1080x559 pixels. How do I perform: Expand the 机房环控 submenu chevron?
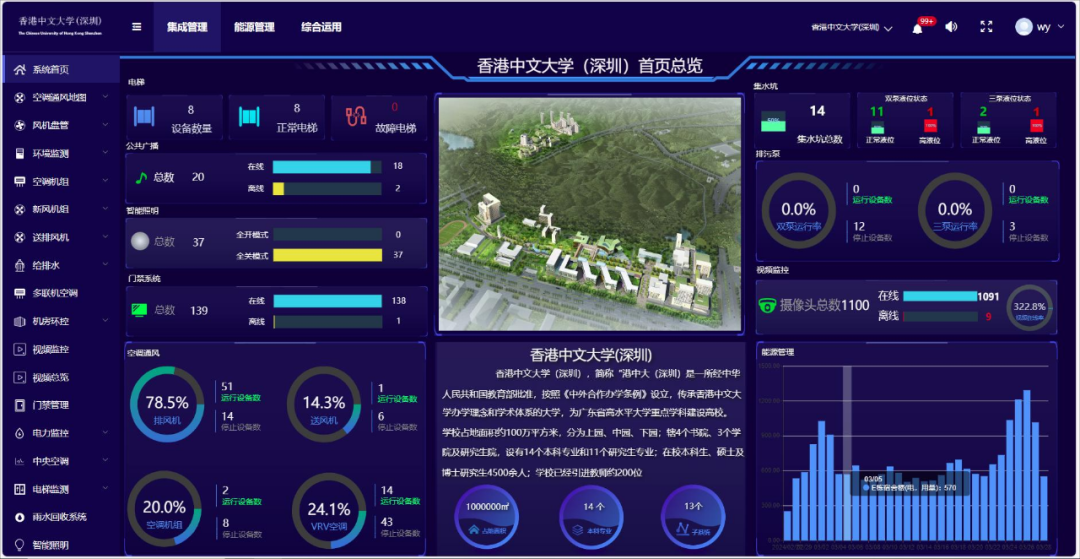point(105,321)
